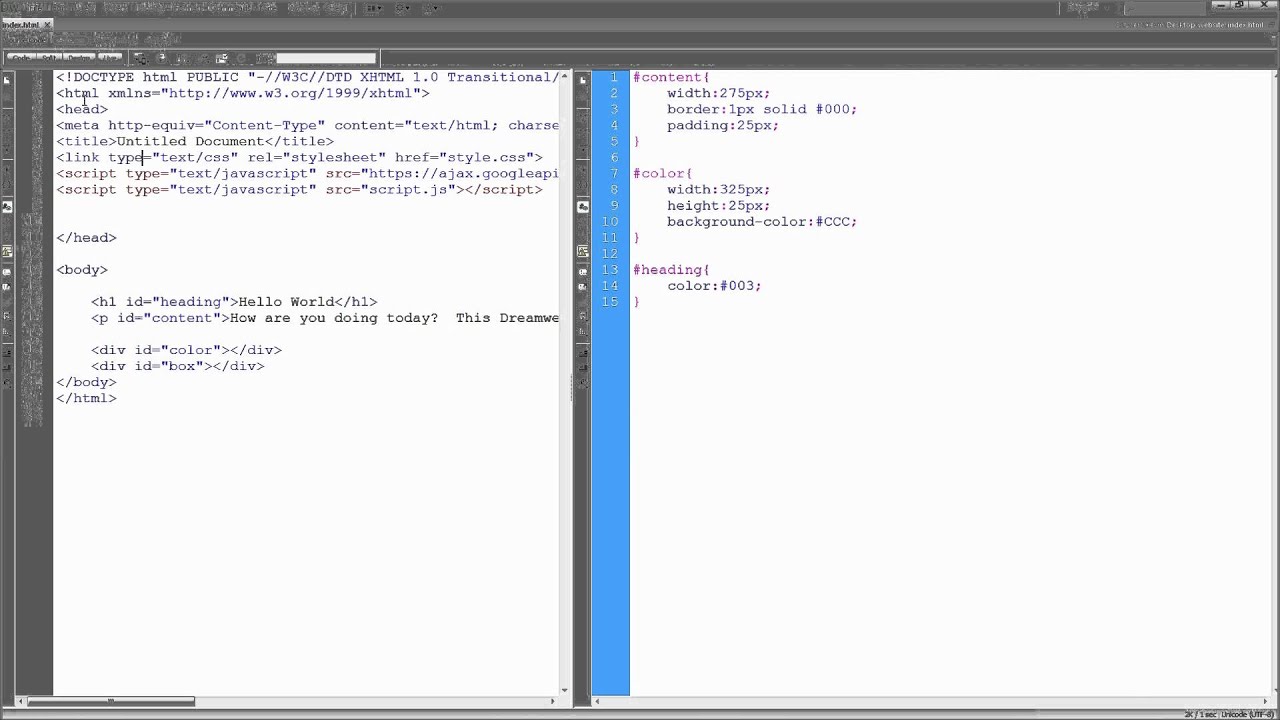Click the document Title input field
Image resolution: width=1280 pixels, height=720 pixels.
pos(325,58)
